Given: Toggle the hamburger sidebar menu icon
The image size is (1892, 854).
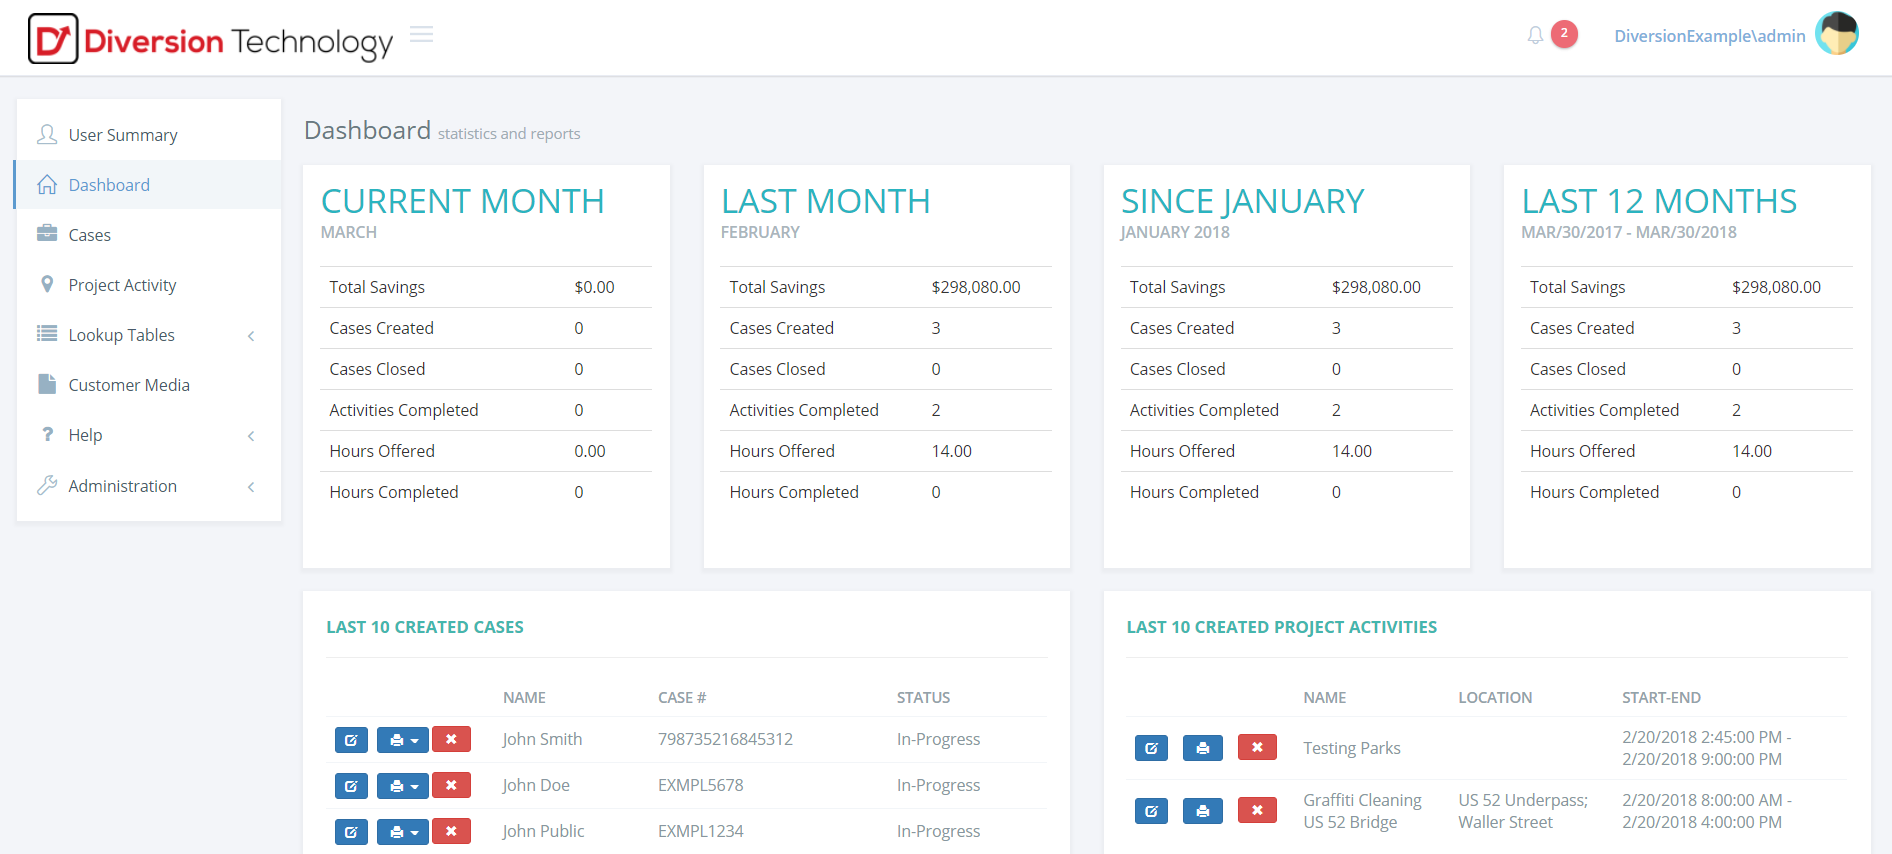Looking at the screenshot, I should [x=422, y=35].
